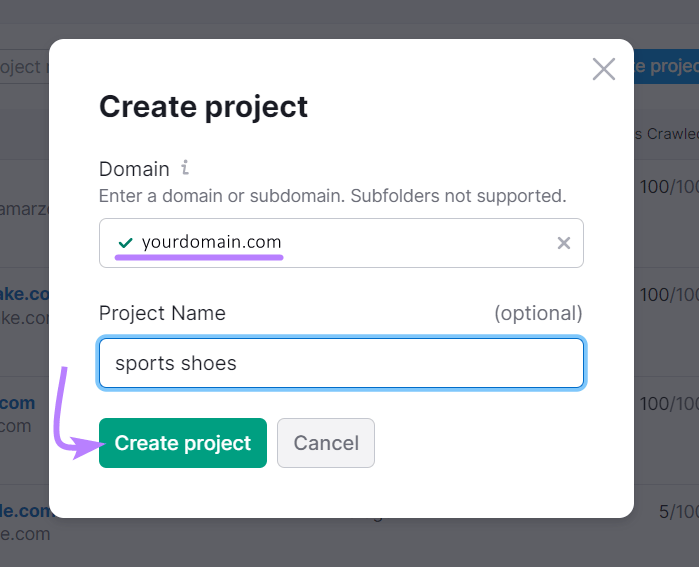Click the (optional) hint text
Viewport: 699px width, 567px height.
pyautogui.click(x=538, y=313)
